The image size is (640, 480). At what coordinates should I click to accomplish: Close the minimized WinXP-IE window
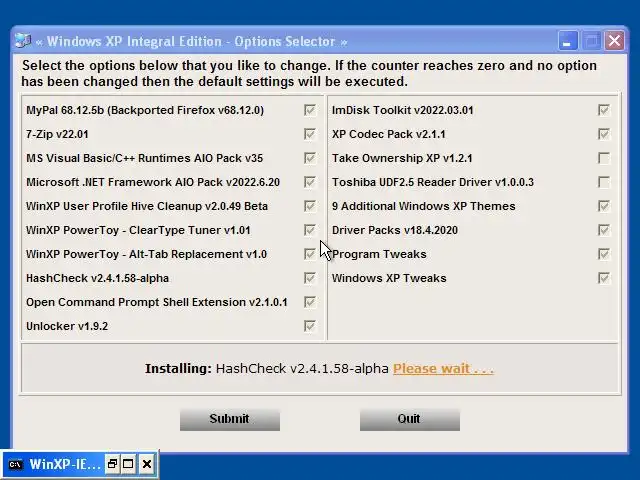pyautogui.click(x=147, y=464)
